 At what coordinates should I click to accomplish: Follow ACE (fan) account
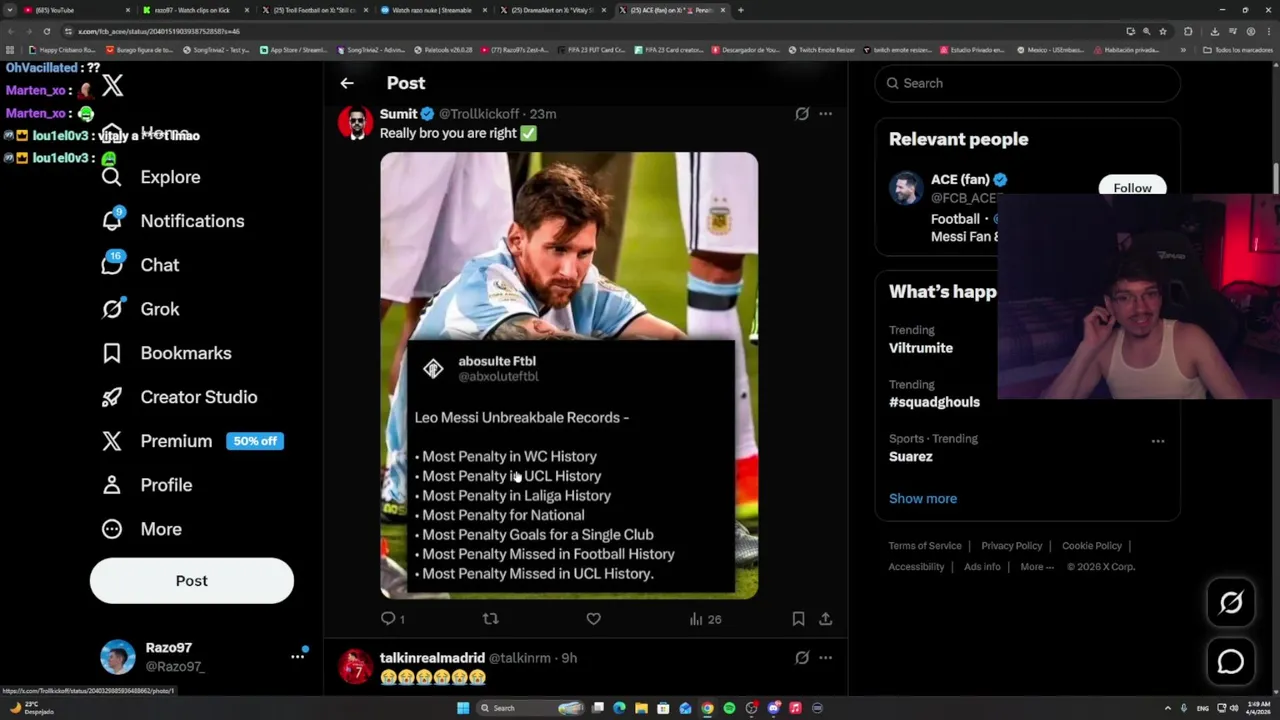1132,188
